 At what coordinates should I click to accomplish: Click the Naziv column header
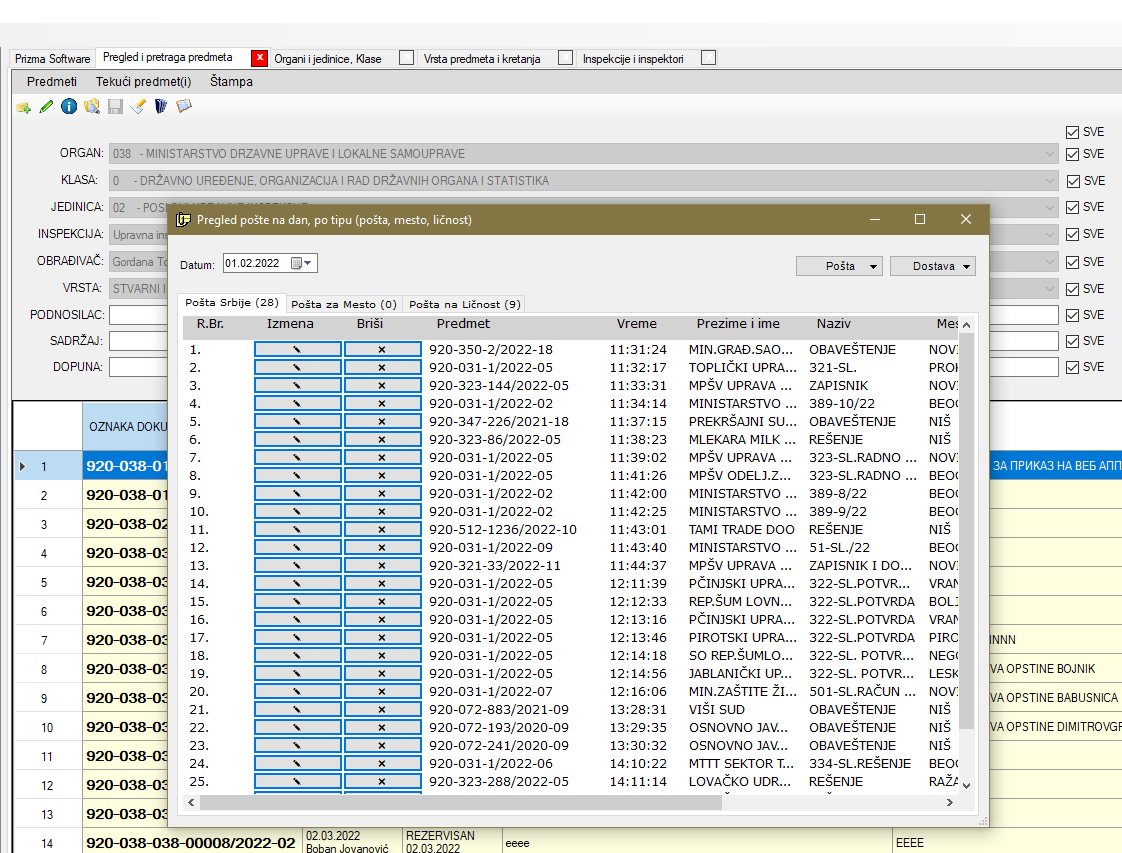834,323
